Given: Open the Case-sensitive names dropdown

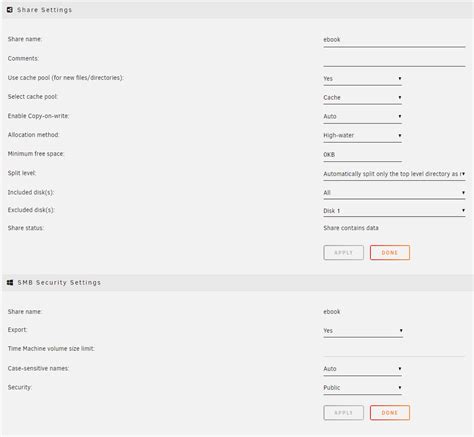Looking at the screenshot, I should click(x=362, y=369).
